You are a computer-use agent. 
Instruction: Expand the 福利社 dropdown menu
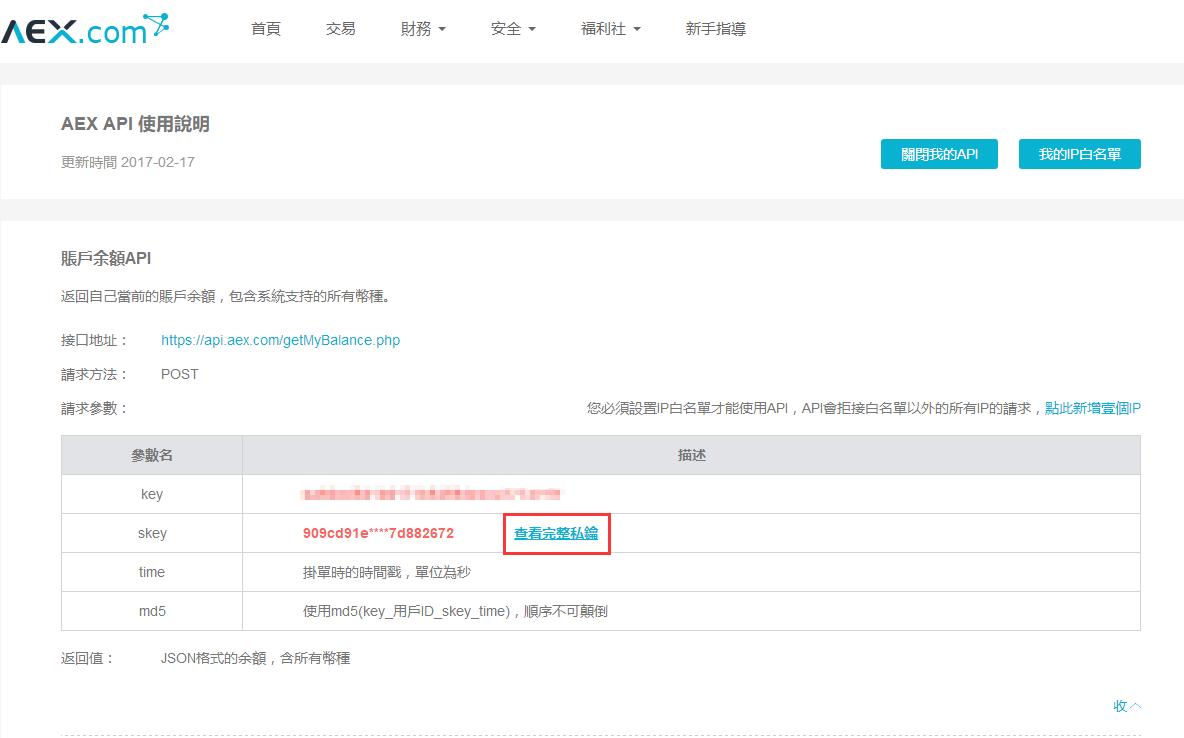coord(610,29)
